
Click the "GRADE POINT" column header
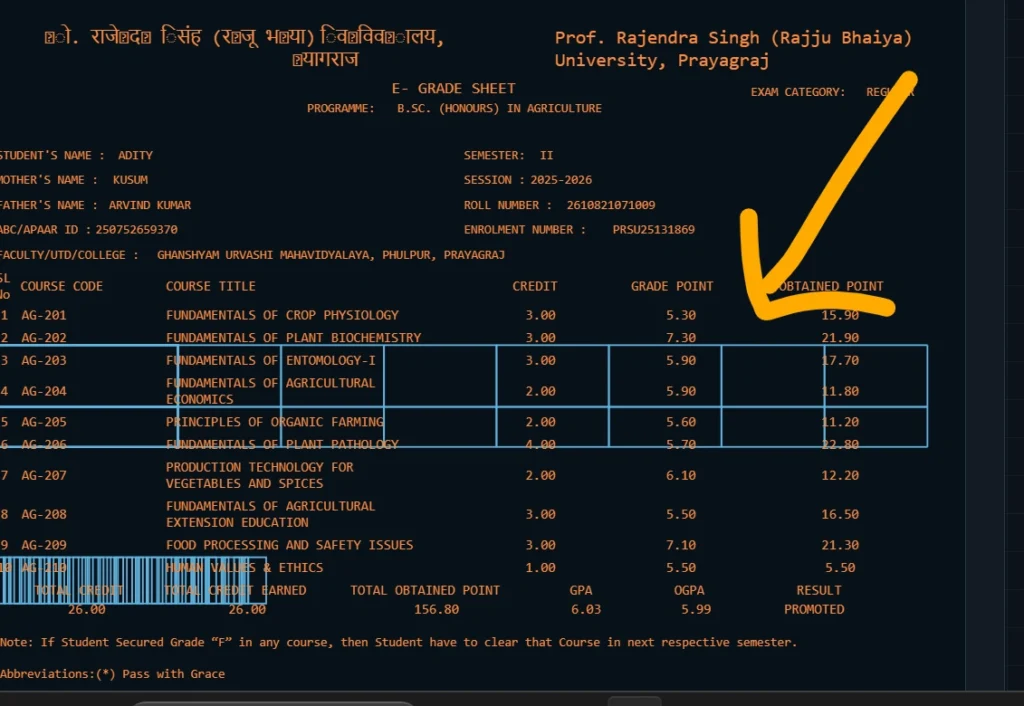tap(671, 286)
